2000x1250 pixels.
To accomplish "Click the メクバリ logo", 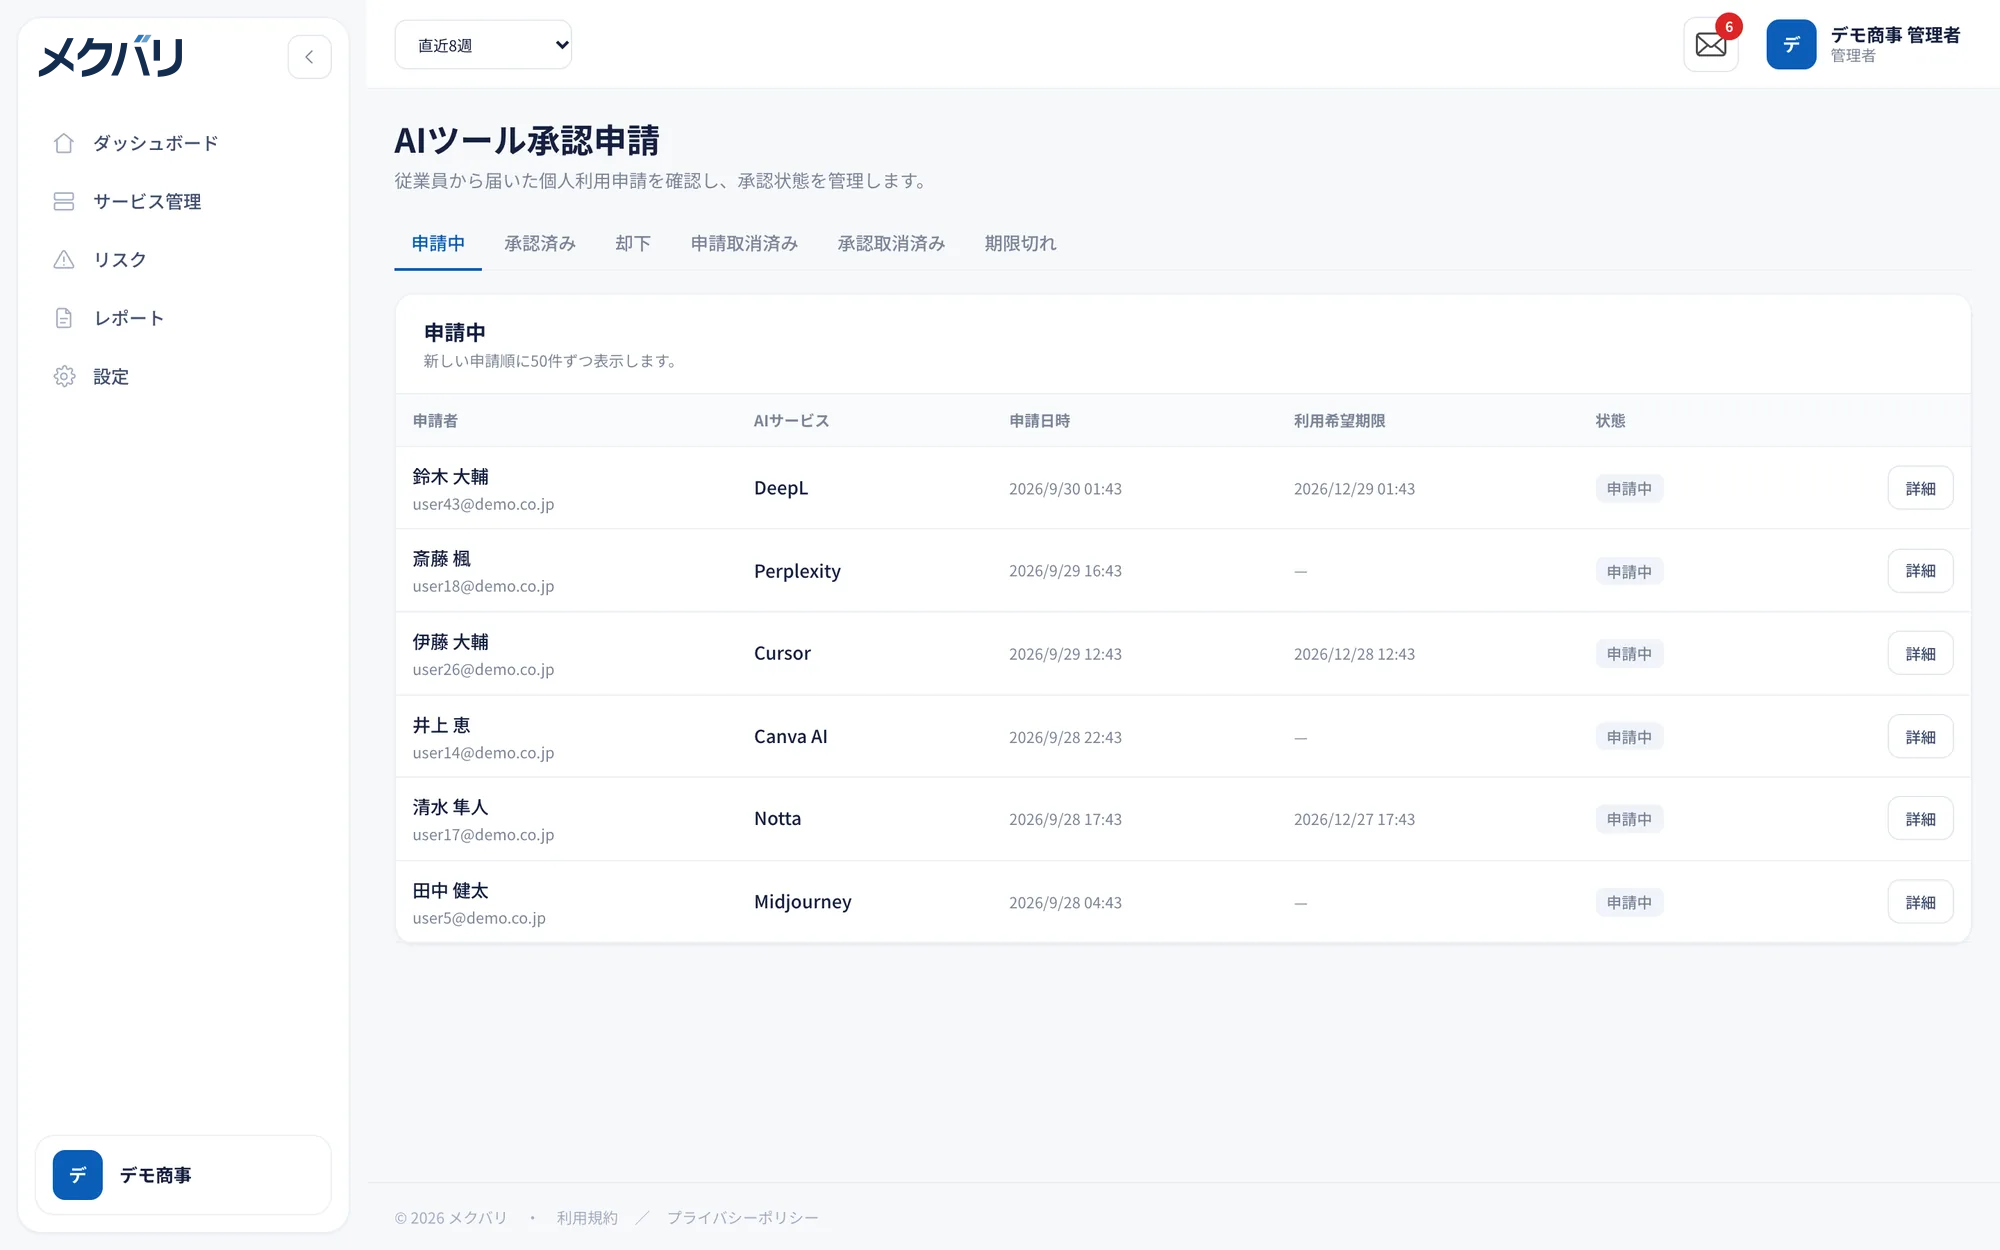I will click(x=111, y=57).
